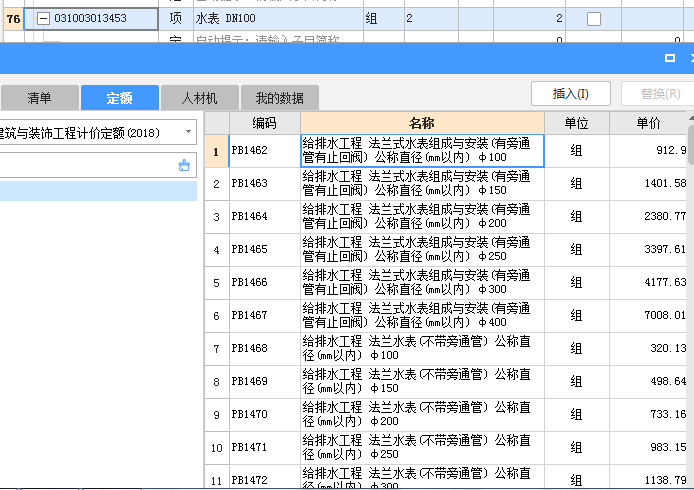Click price cell 2380.77
694x490 pixels.
point(648,217)
